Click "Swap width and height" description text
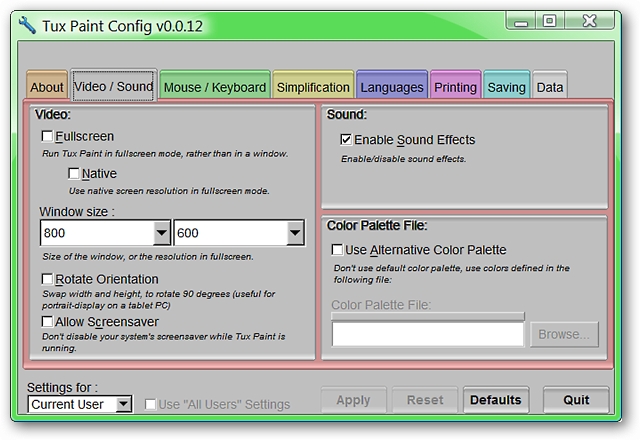Viewport: 640px width, 440px height. pyautogui.click(x=159, y=299)
